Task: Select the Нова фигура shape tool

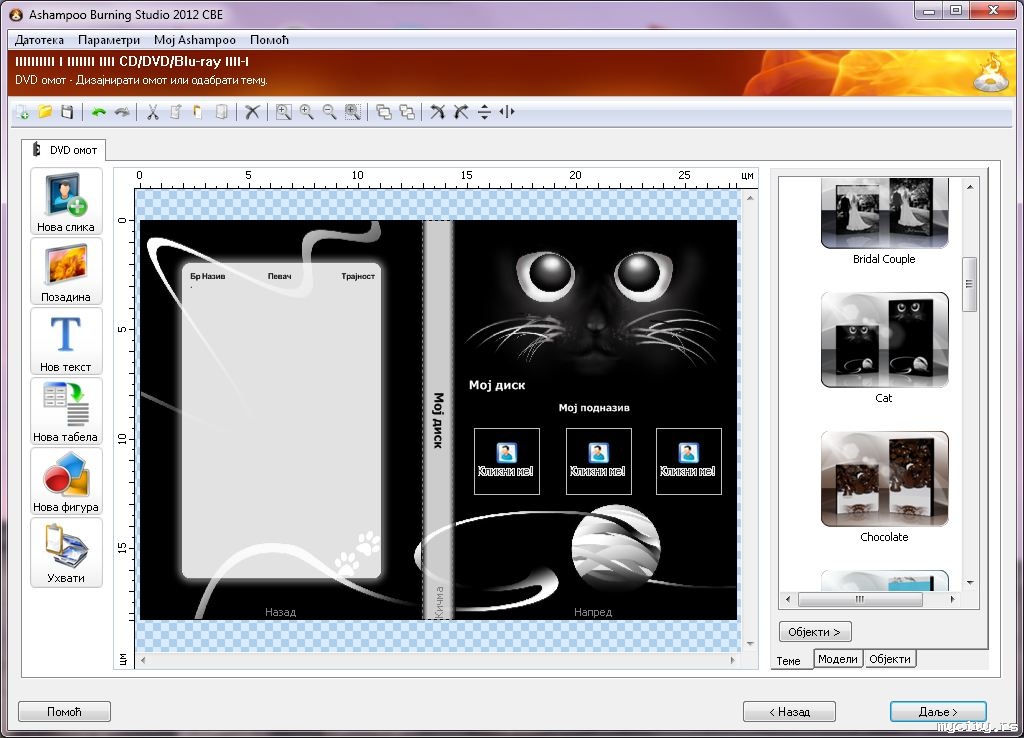Action: [66, 481]
